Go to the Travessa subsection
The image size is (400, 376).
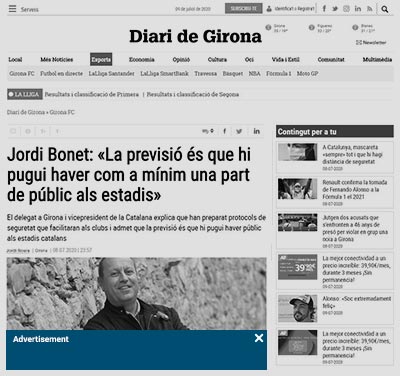coord(206,74)
